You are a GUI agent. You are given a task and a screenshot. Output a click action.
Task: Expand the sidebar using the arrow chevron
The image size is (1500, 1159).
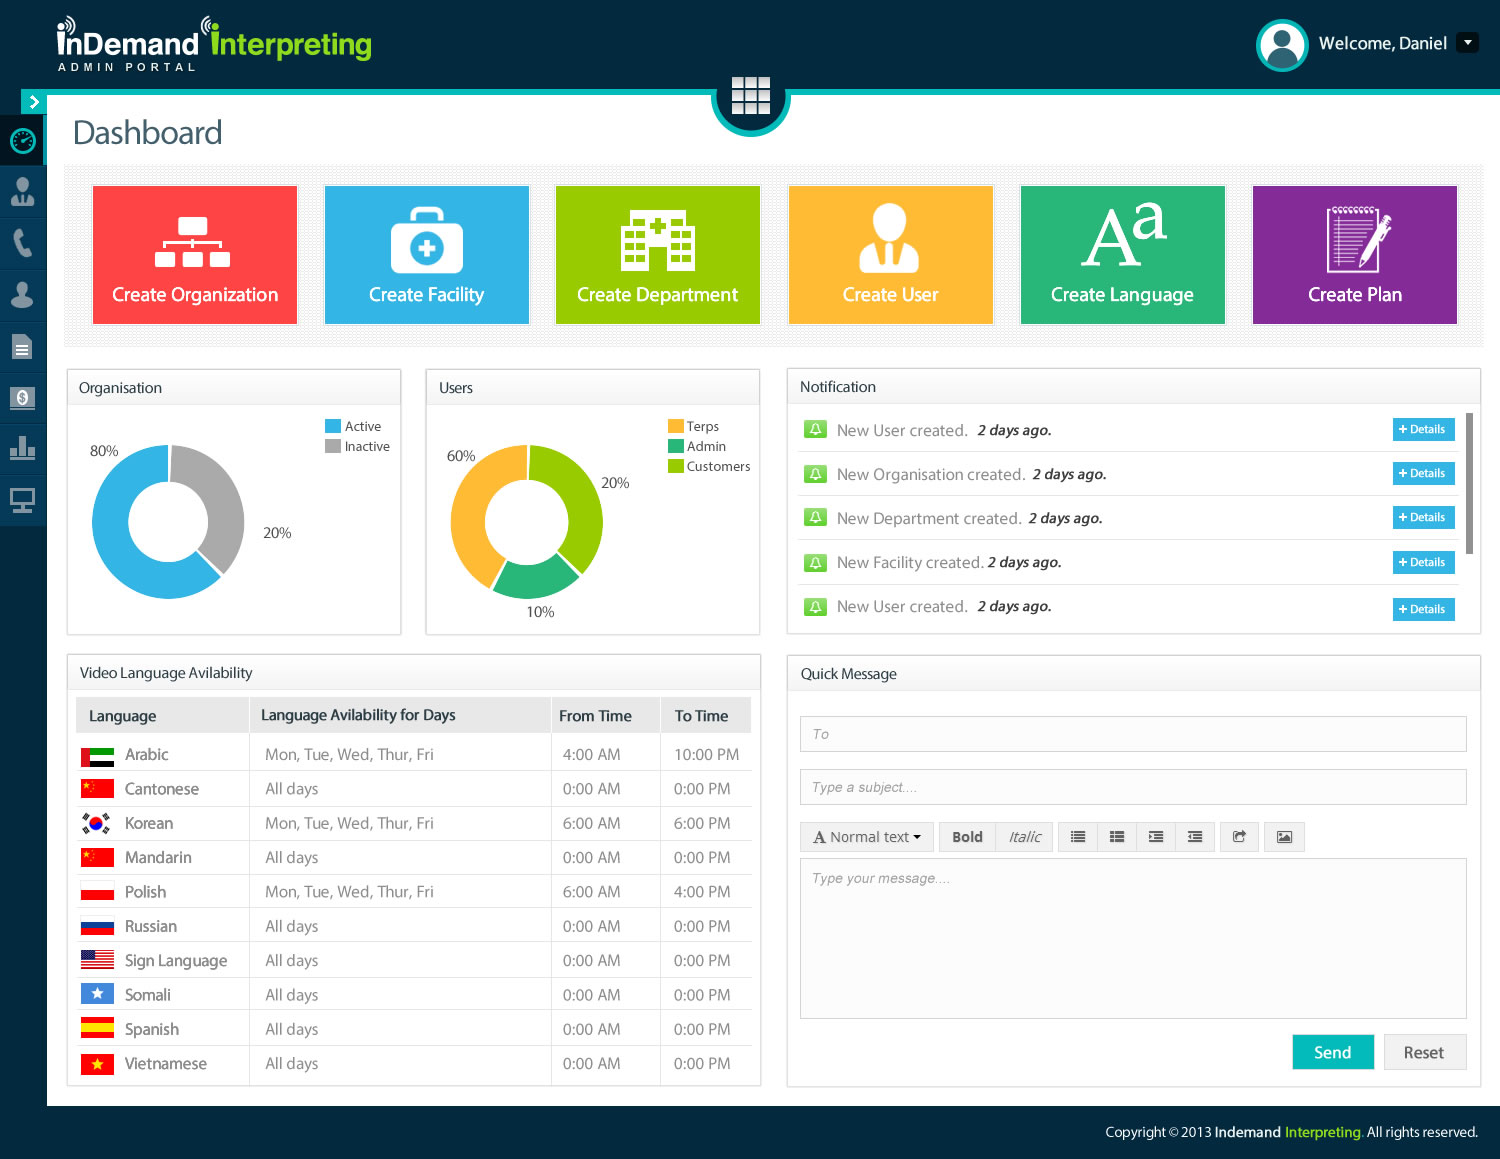pyautogui.click(x=34, y=102)
